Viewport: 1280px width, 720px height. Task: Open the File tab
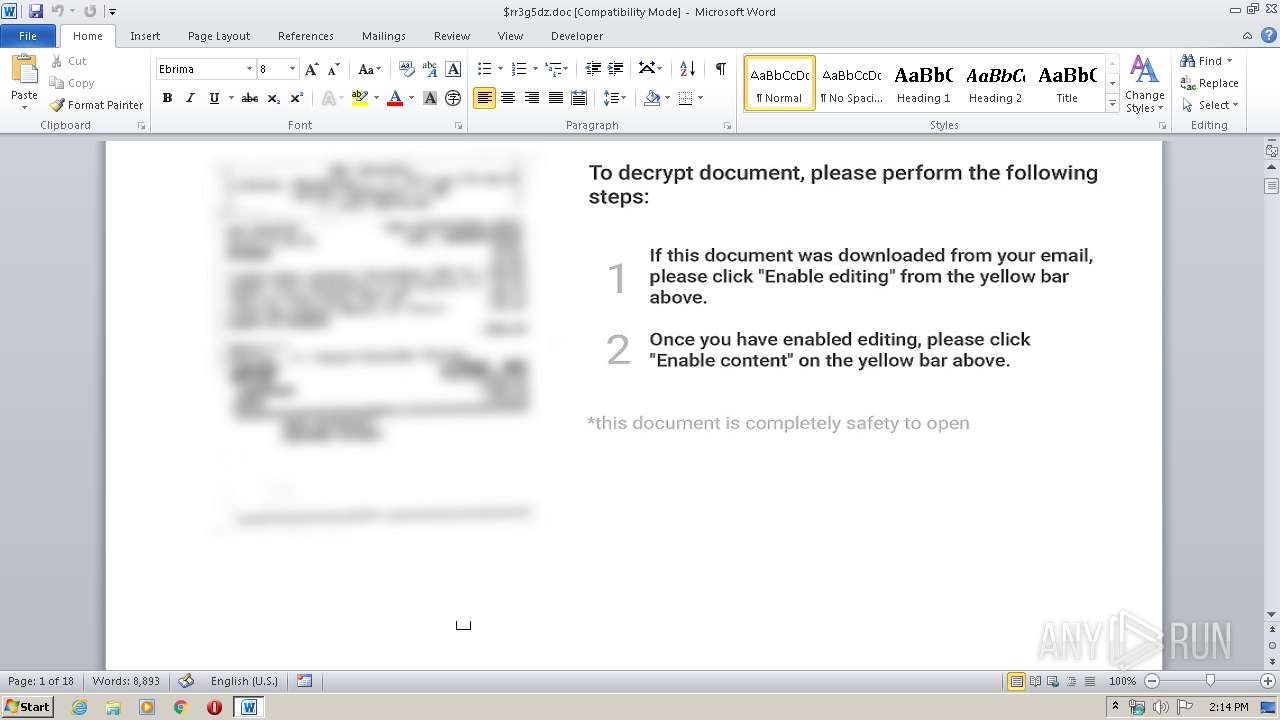(28, 36)
